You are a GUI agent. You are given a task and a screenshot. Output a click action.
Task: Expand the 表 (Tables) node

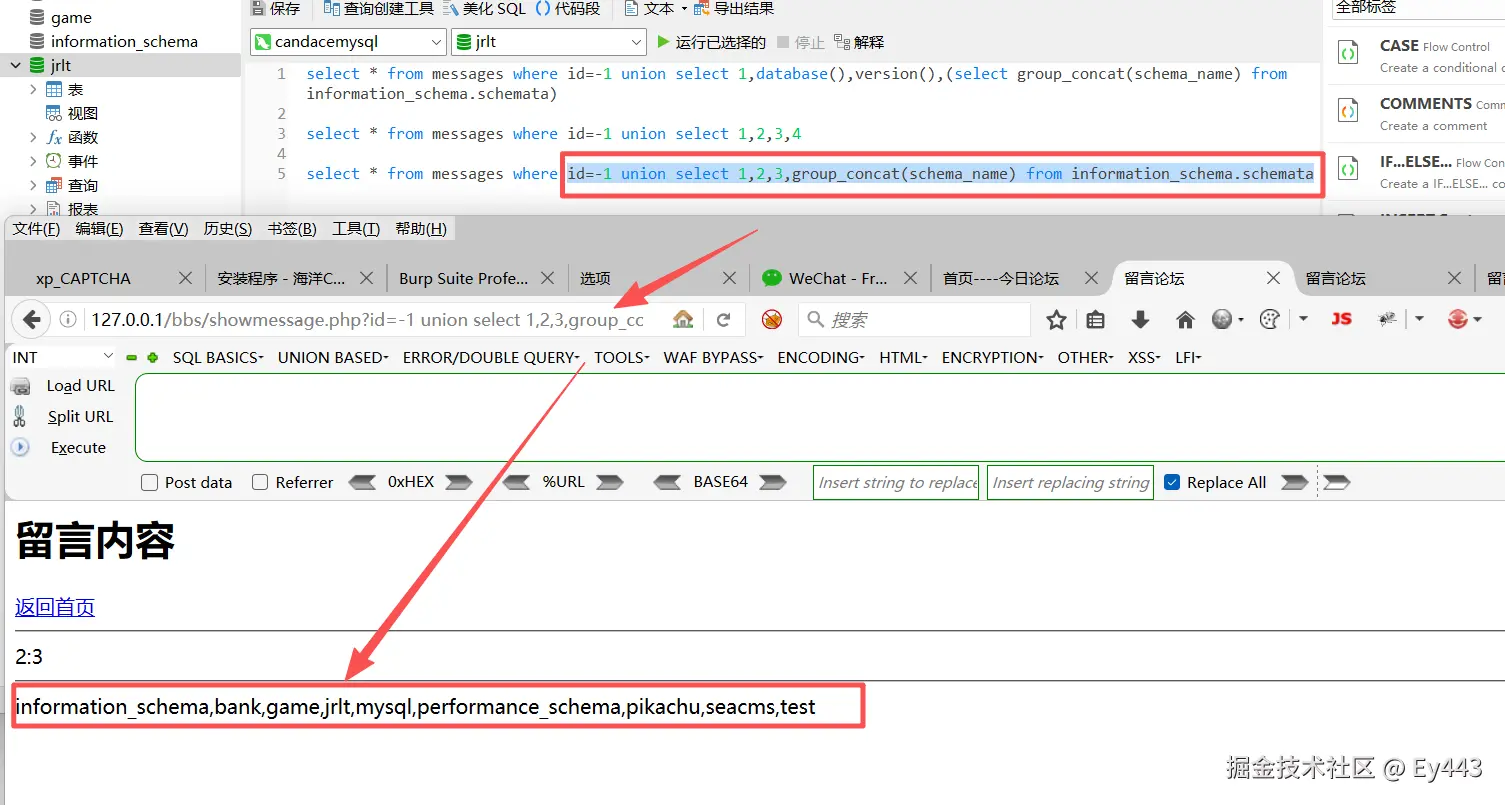pos(33,89)
